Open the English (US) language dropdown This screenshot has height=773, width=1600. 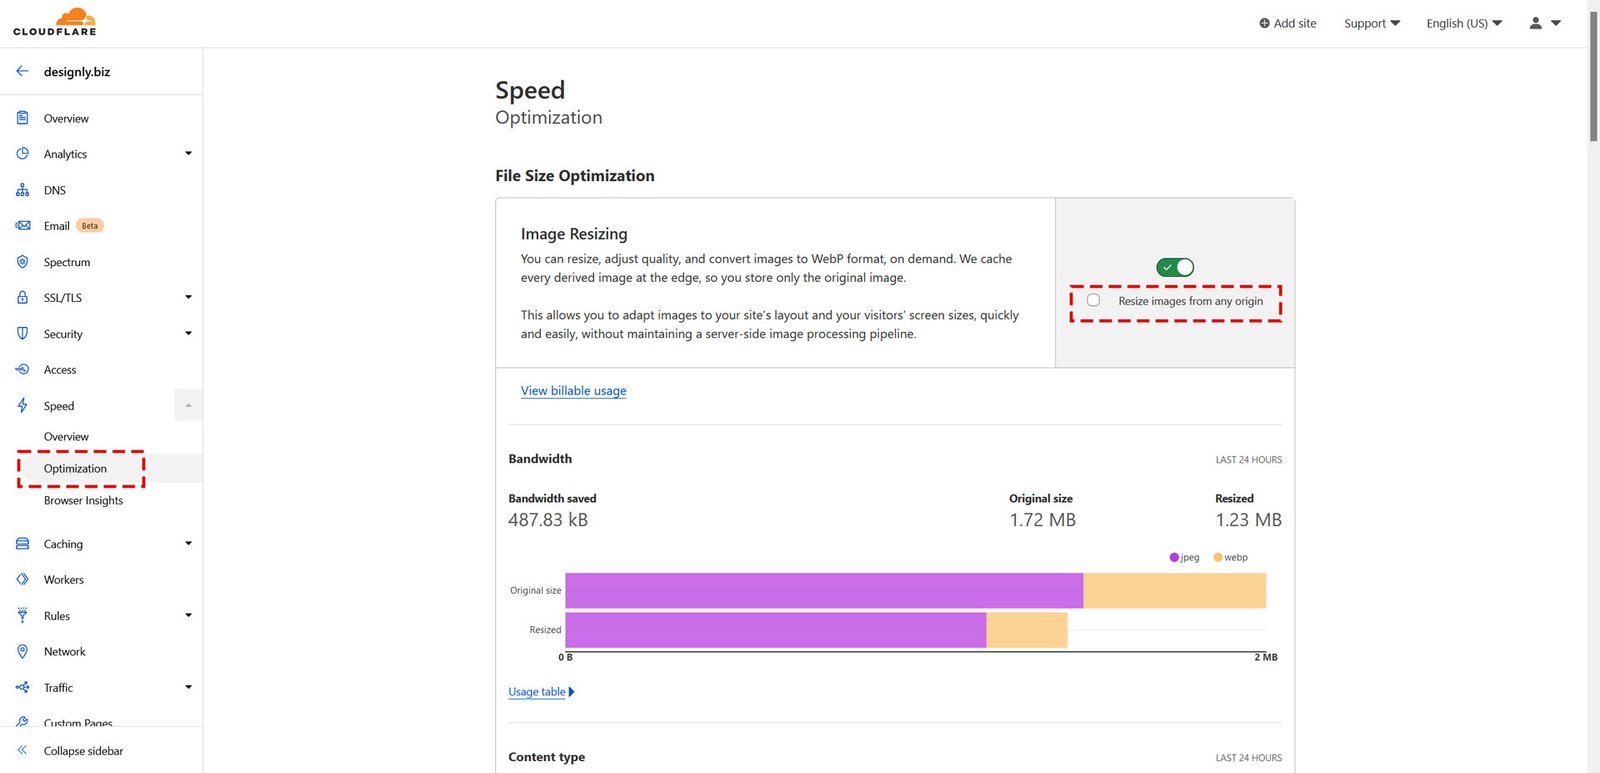[1463, 23]
